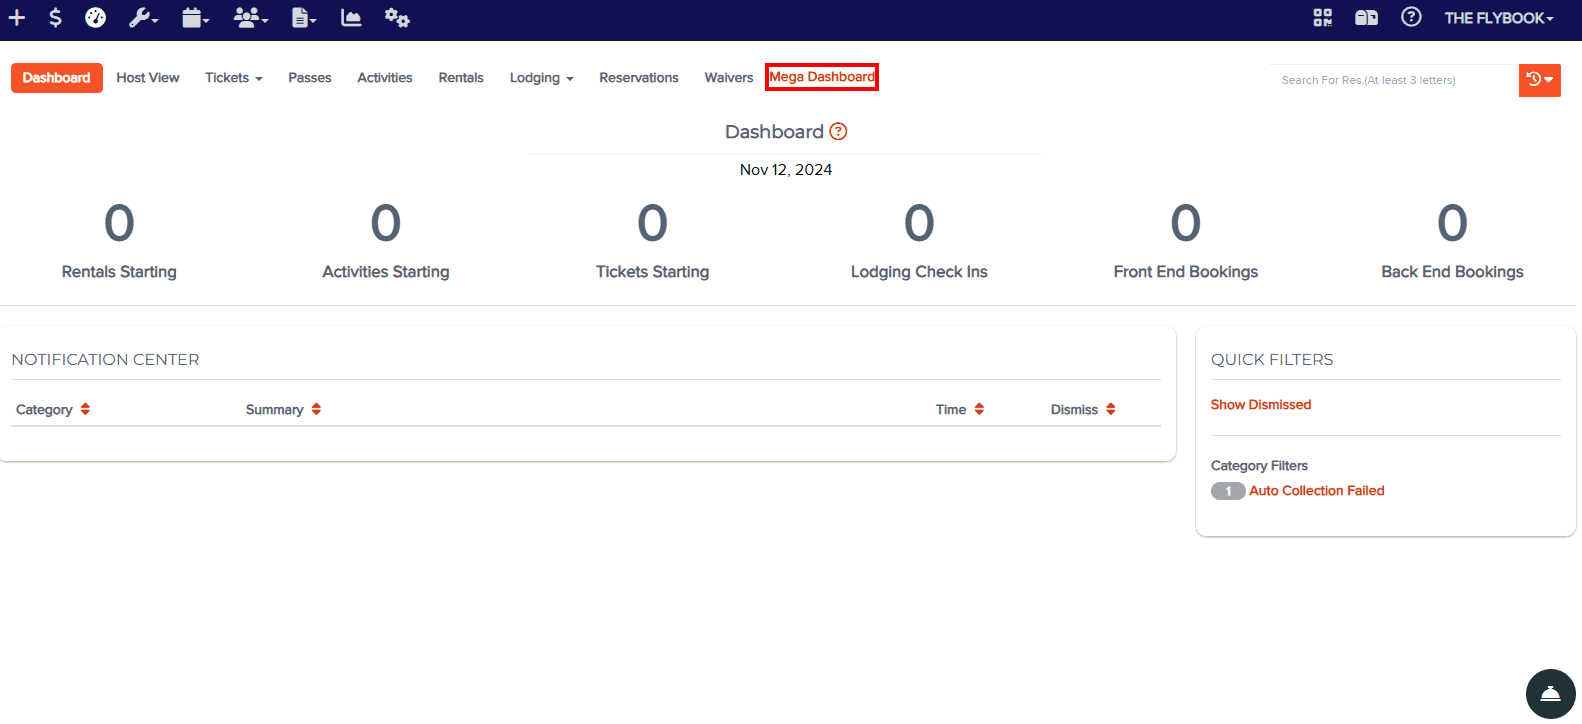Open the settings gears icon
The width and height of the screenshot is (1582, 724).
coord(397,18)
